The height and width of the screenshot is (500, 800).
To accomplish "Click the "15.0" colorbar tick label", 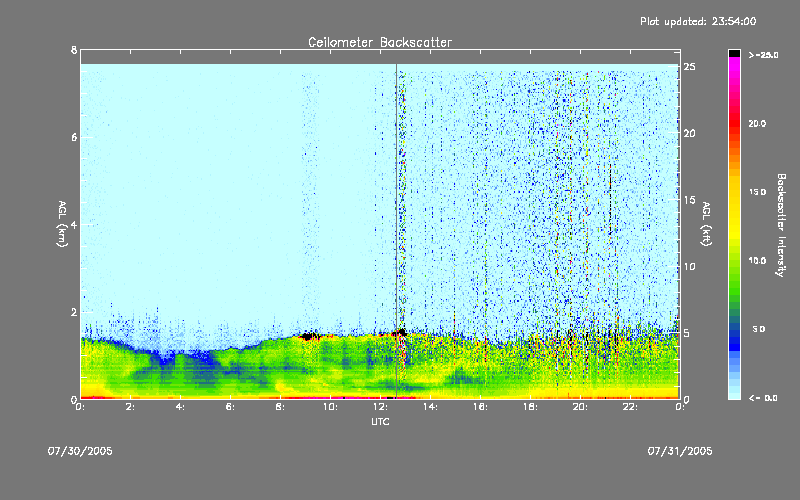I will 757,192.
